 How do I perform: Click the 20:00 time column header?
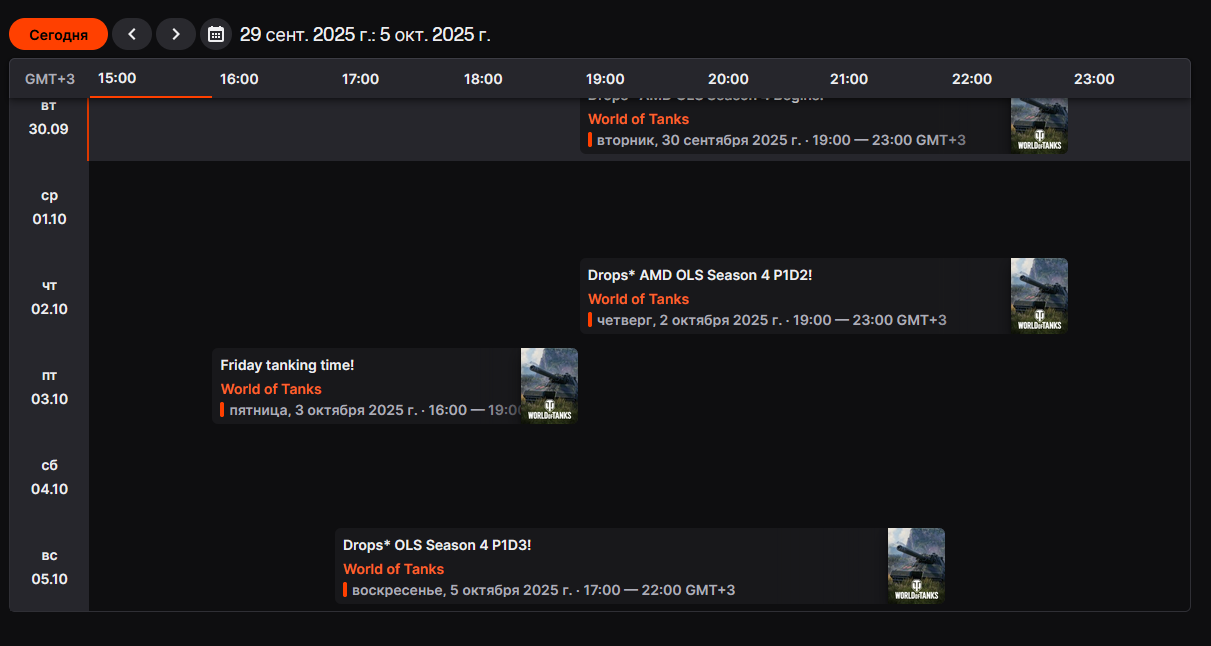[728, 79]
